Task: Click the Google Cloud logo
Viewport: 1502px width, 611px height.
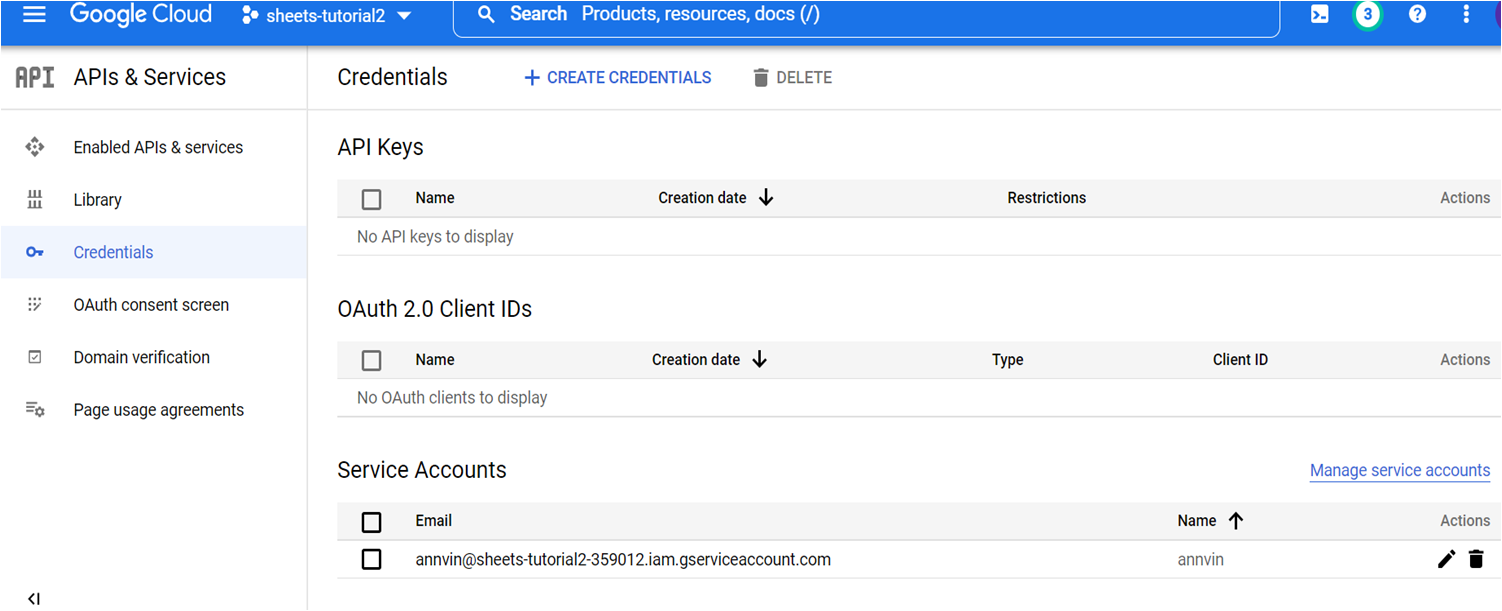Action: [x=141, y=15]
